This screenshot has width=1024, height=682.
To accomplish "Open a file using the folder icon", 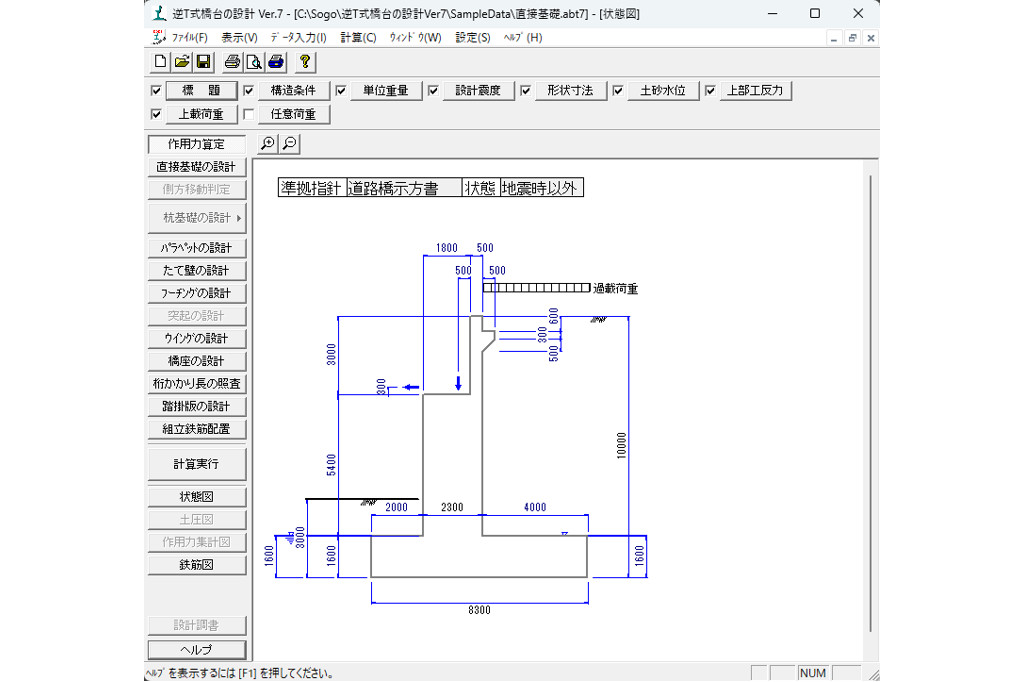I will 182,62.
